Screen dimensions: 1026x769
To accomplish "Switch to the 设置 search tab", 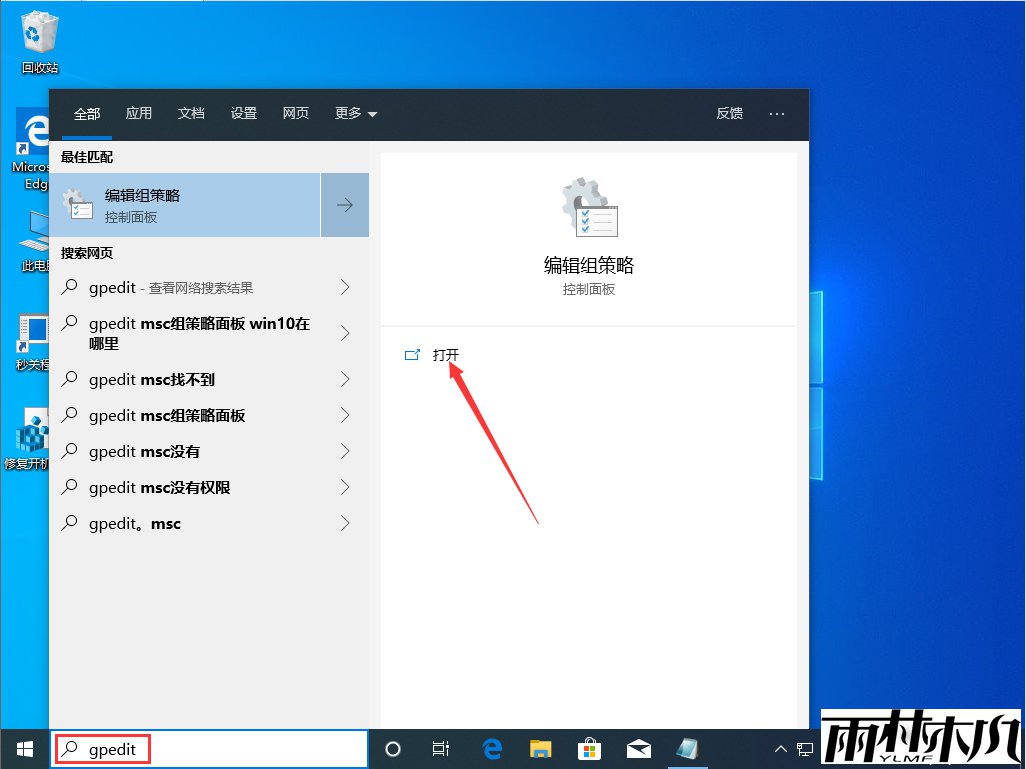I will point(243,113).
